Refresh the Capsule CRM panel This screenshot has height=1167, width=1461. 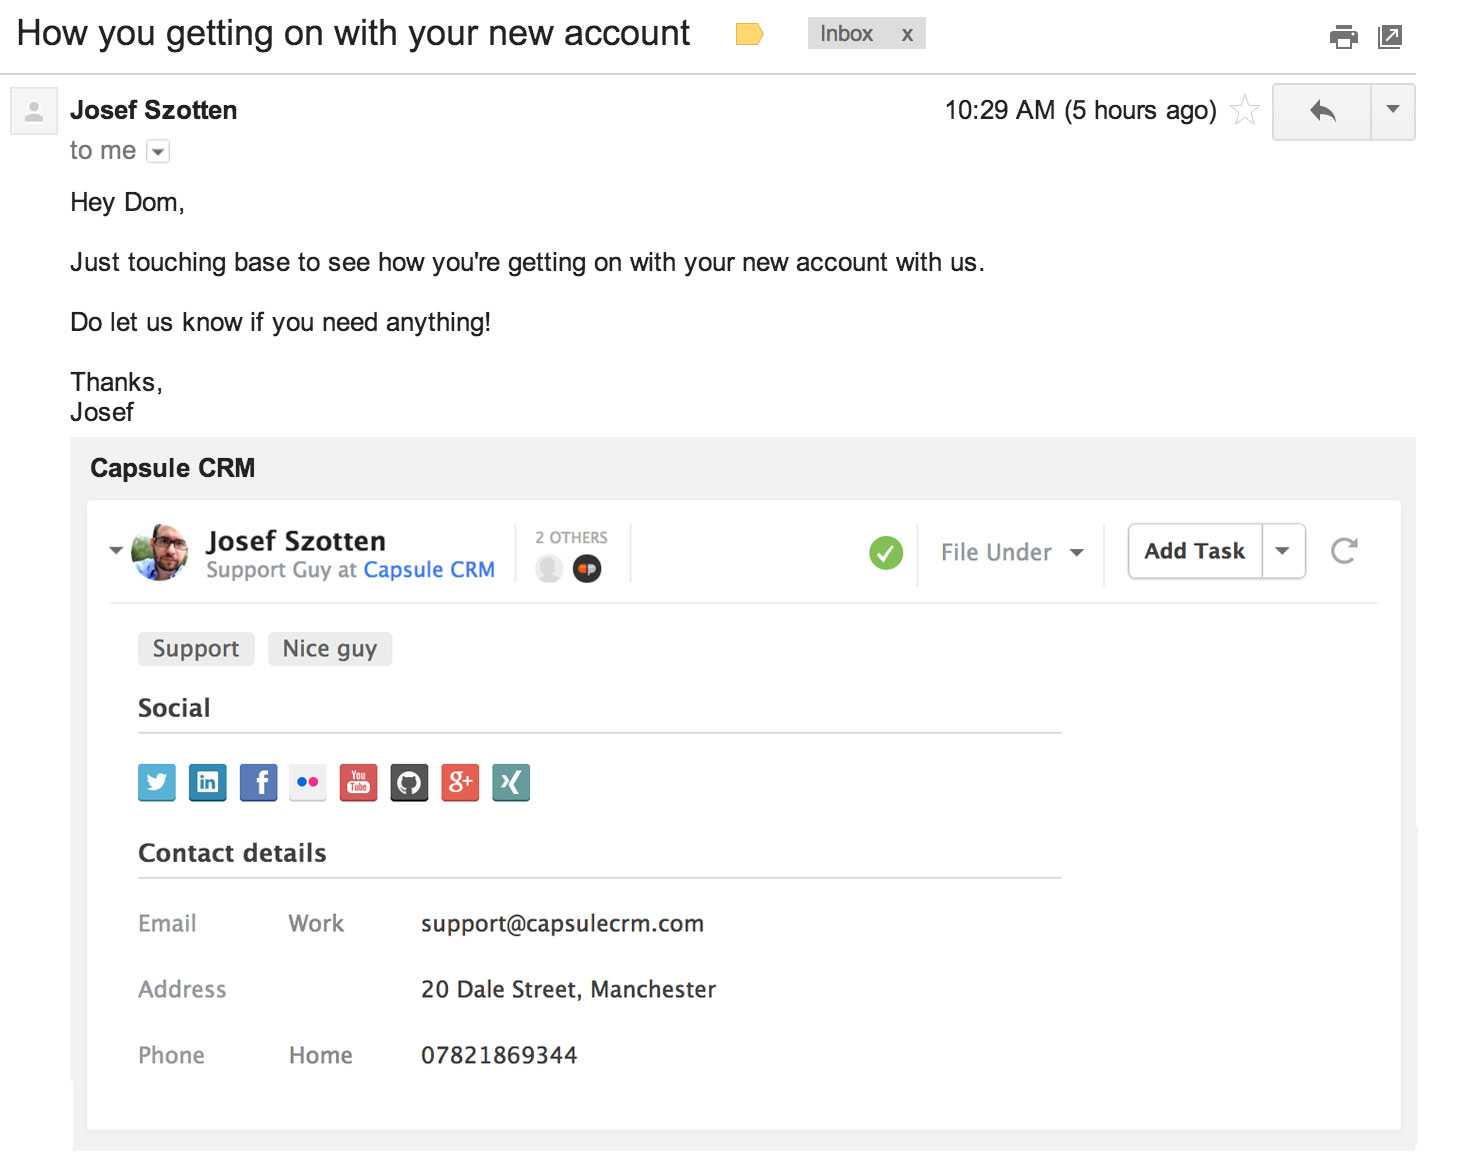pos(1344,551)
